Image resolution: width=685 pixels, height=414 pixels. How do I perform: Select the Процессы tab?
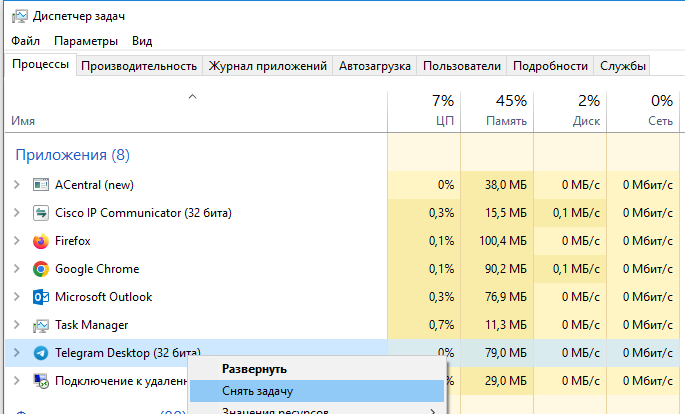41,65
